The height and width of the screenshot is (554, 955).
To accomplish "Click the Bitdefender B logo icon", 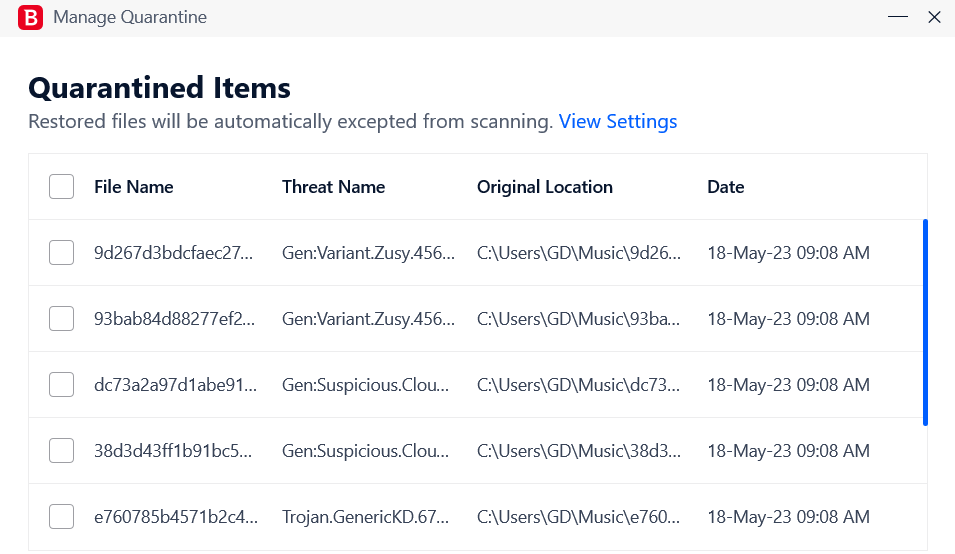I will pyautogui.click(x=30, y=17).
